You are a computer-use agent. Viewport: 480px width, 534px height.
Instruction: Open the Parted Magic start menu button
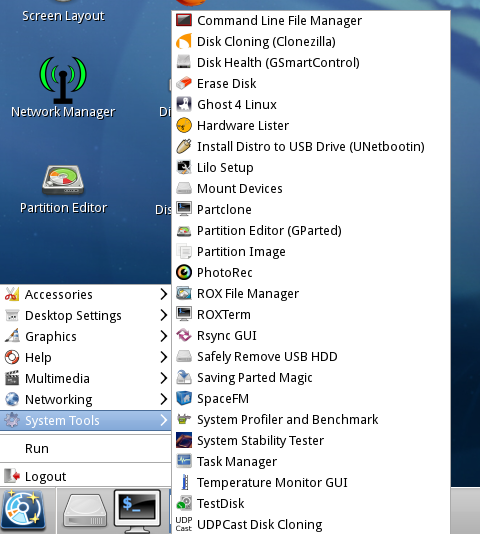click(x=23, y=510)
